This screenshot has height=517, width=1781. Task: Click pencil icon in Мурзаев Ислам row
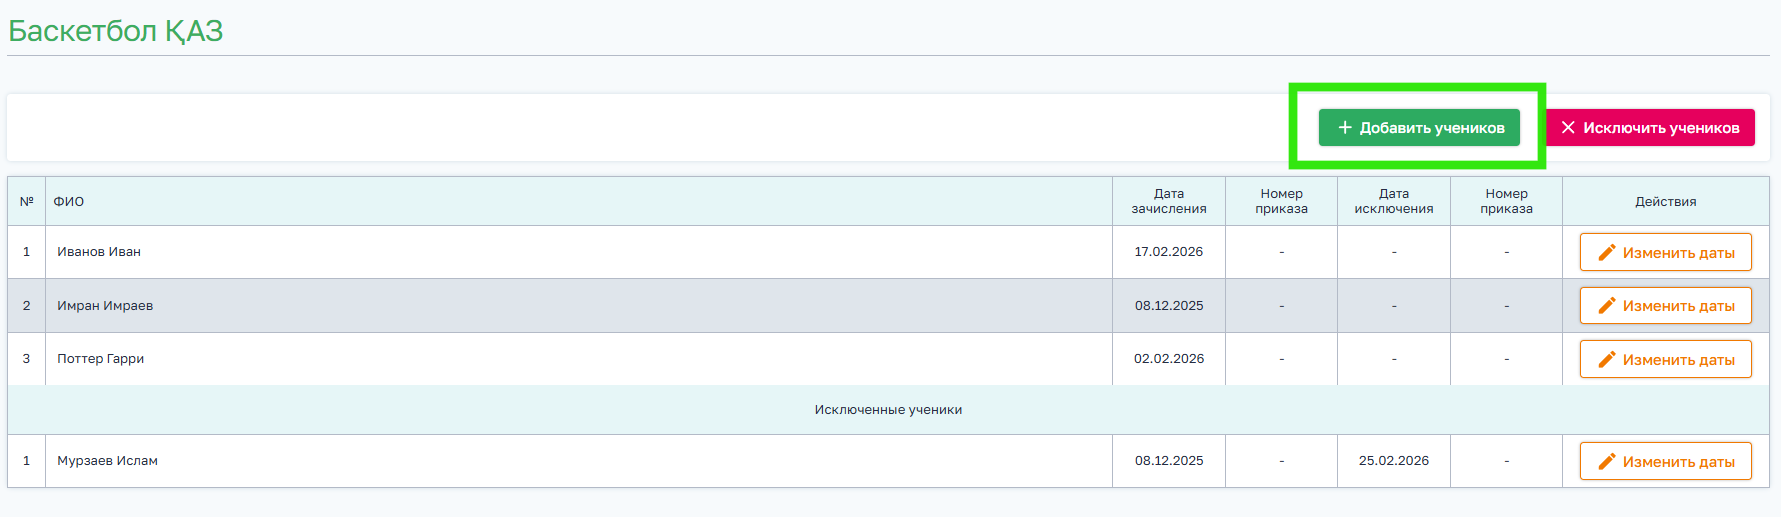1607,462
